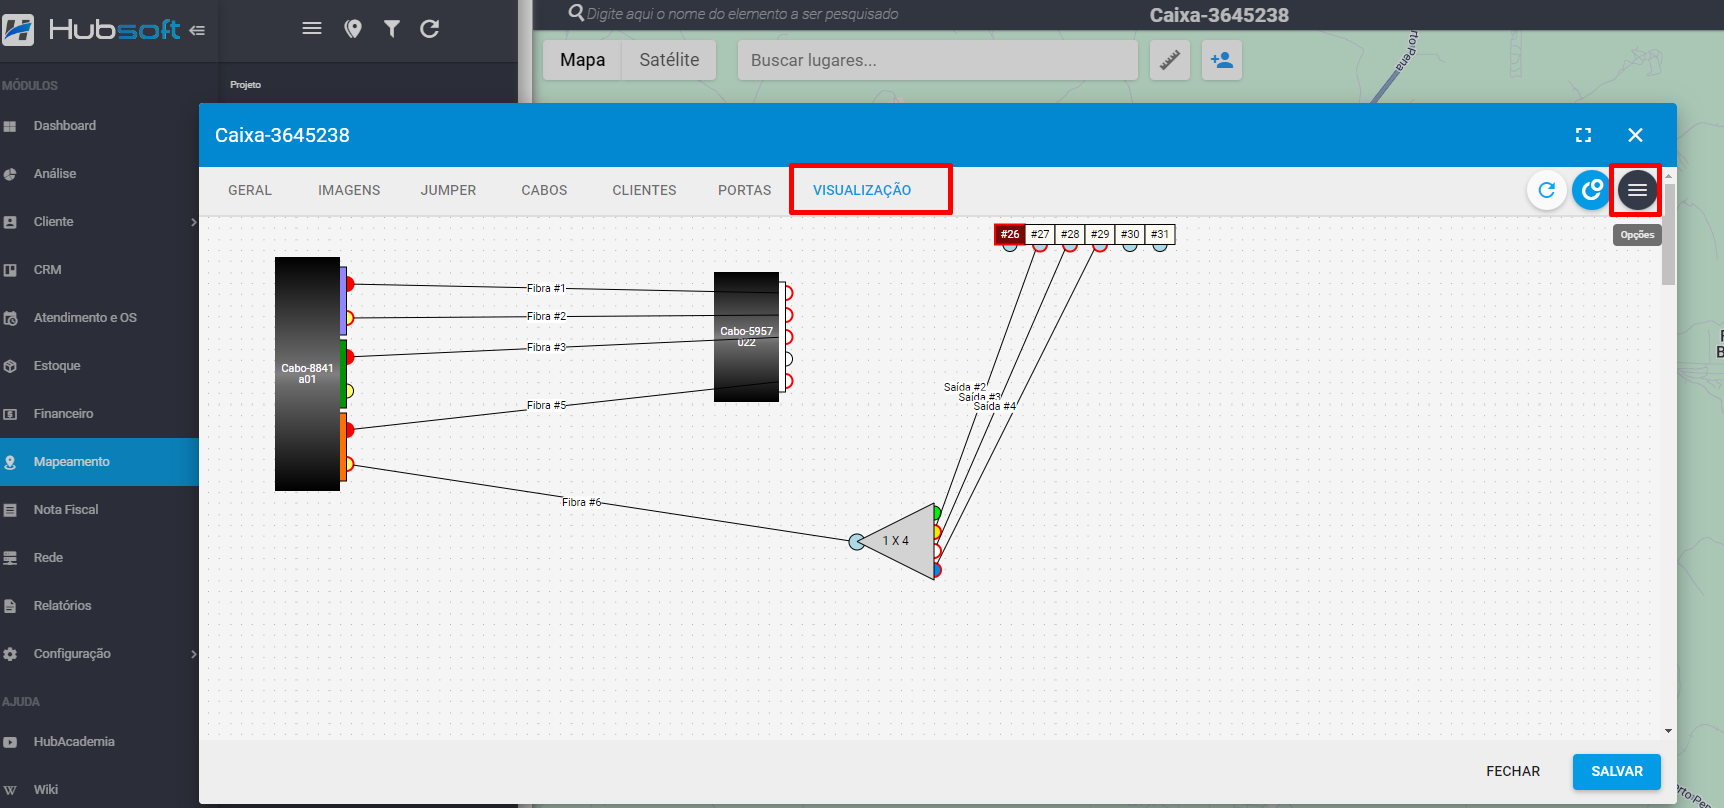
Task: Select port #31 in diagram
Action: click(x=1160, y=234)
